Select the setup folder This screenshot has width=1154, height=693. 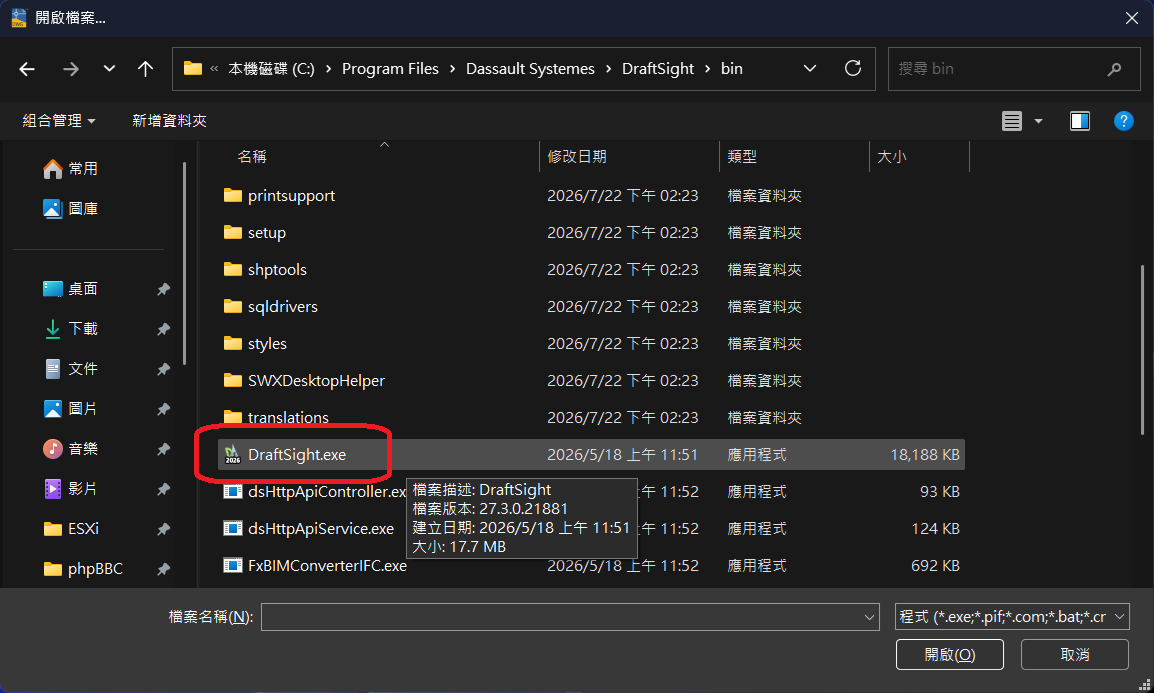point(266,232)
